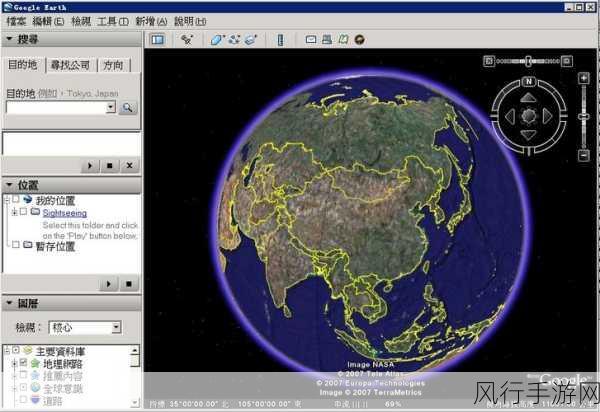Click in the 目的地 search input field

coord(56,107)
